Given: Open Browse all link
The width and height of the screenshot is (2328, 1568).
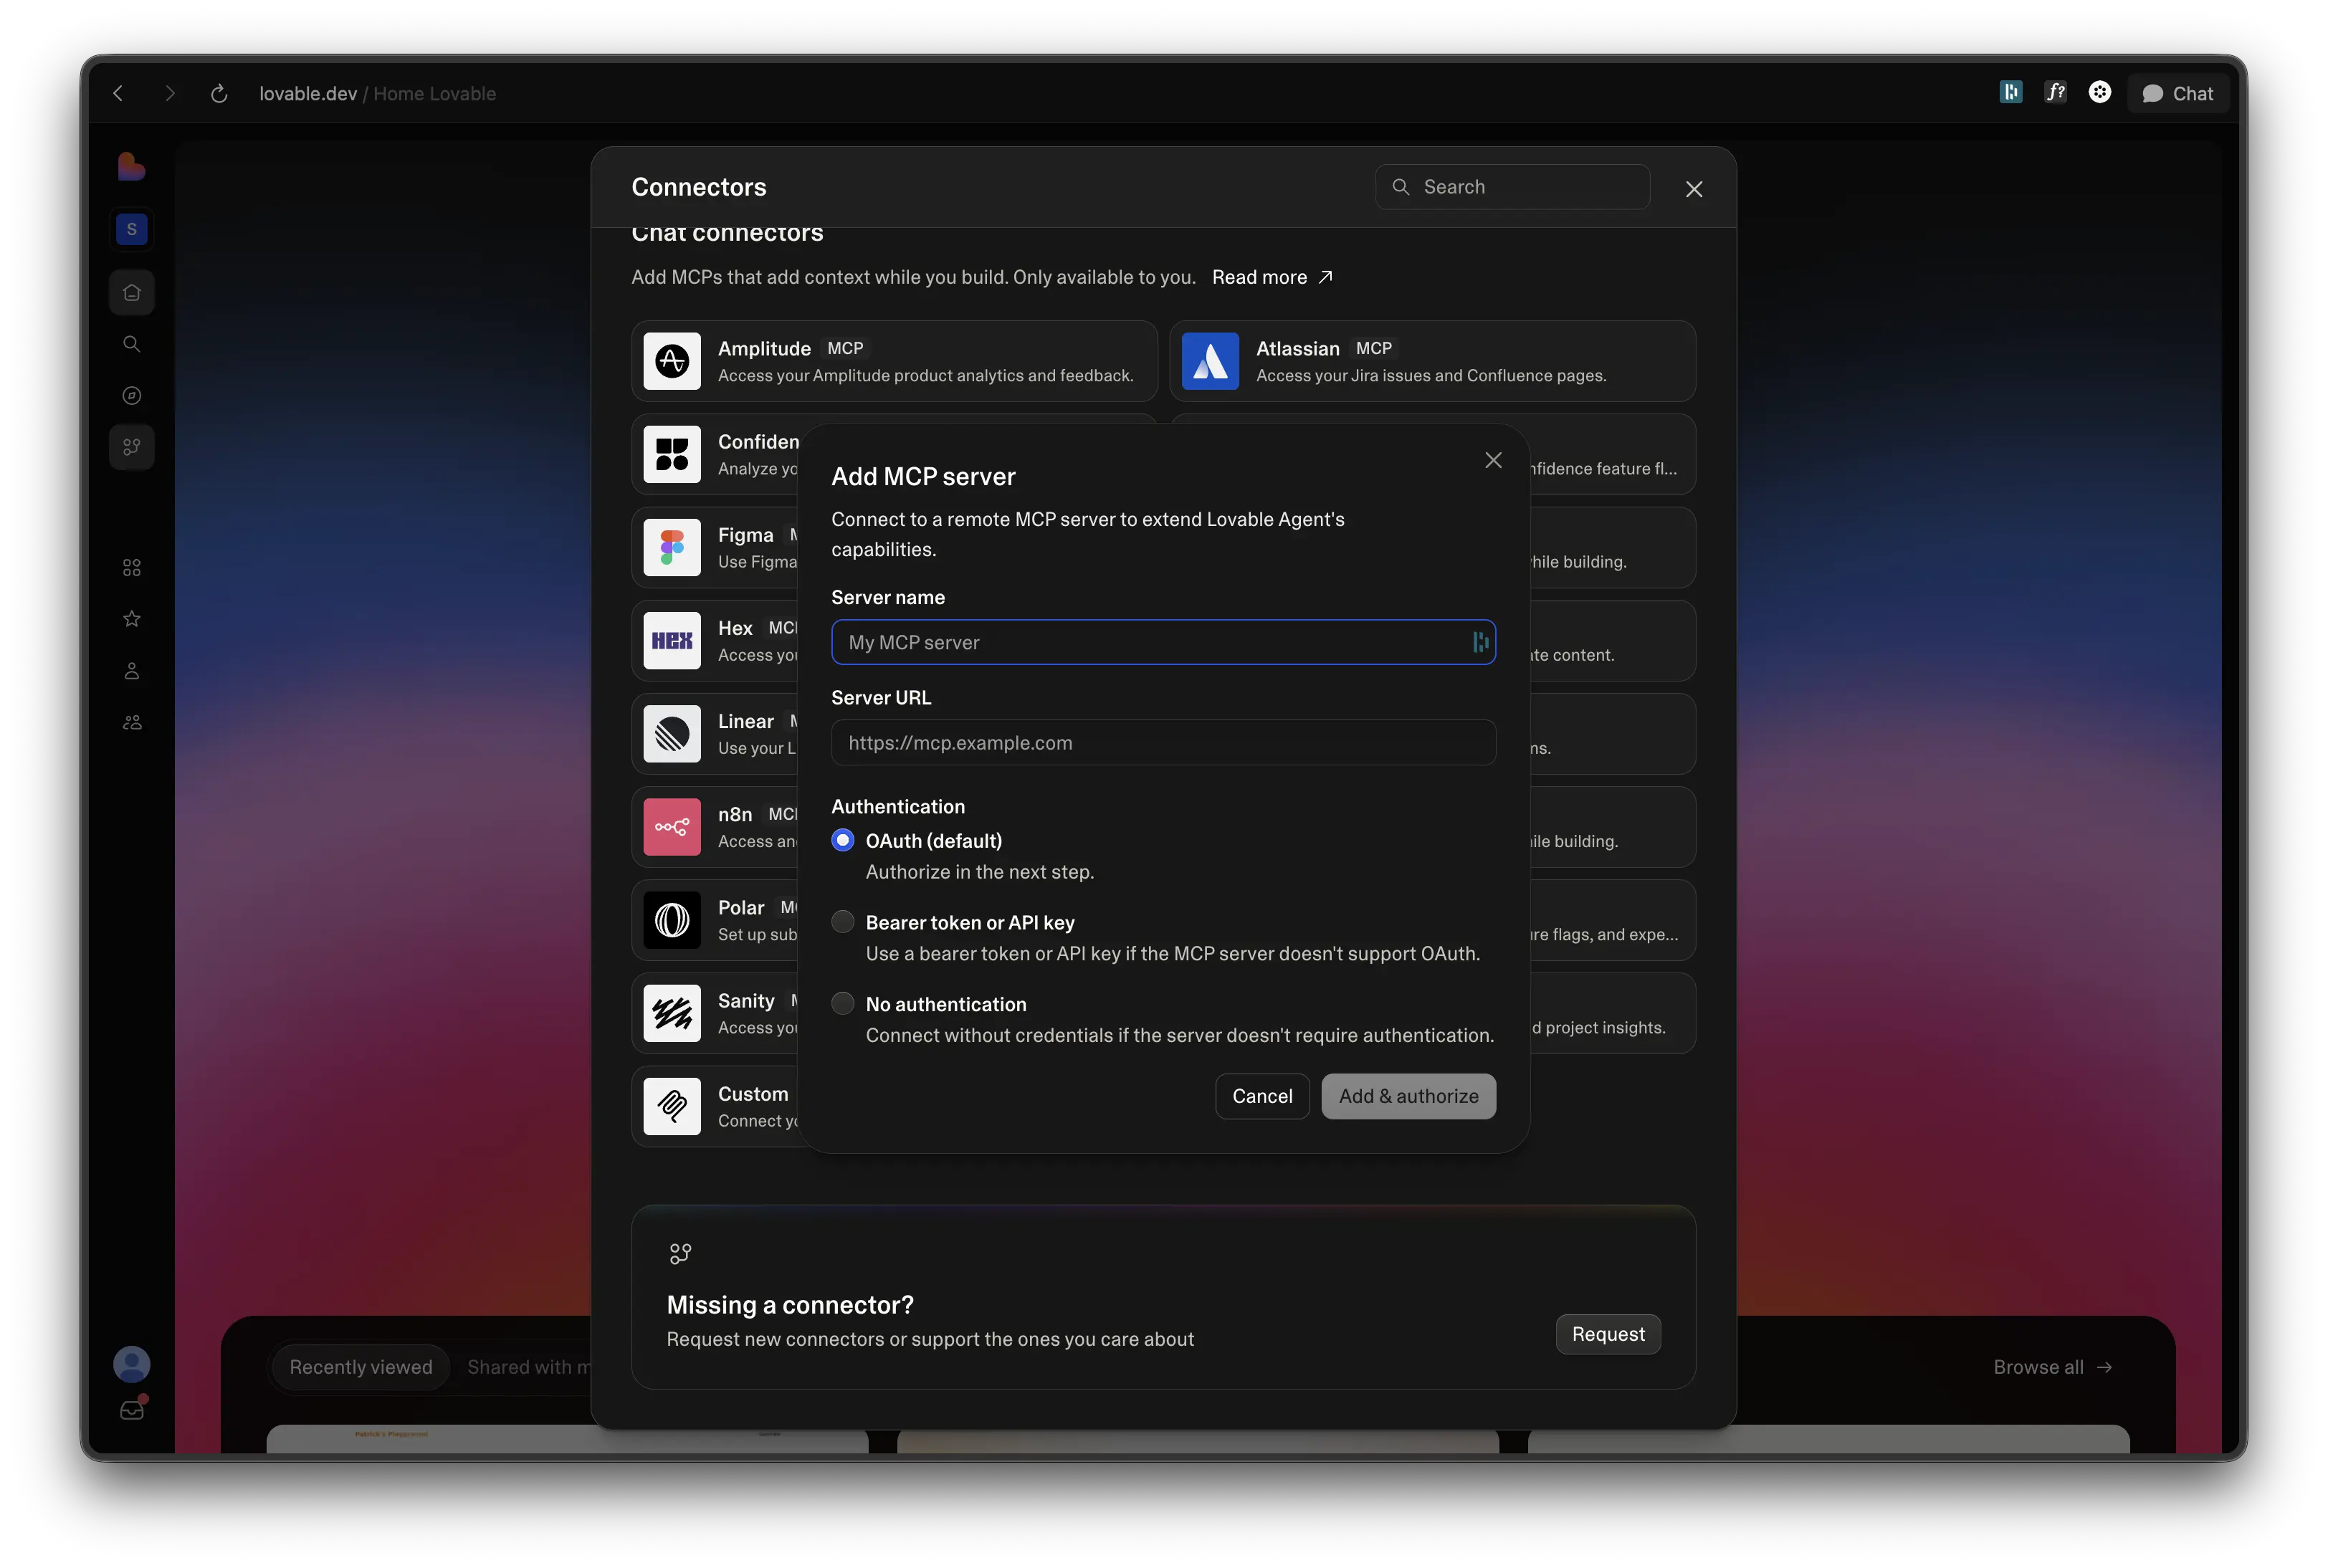Looking at the screenshot, I should pos(2052,1367).
